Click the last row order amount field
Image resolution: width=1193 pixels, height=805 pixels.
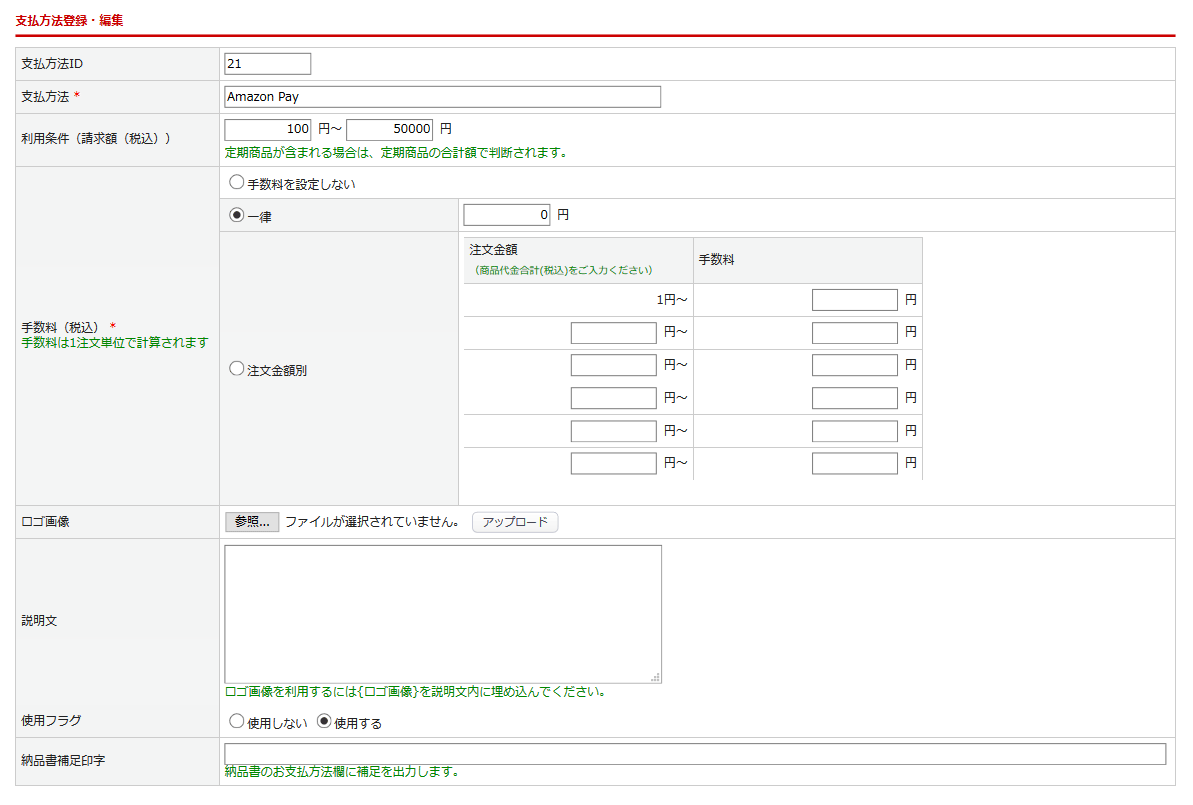click(x=614, y=464)
